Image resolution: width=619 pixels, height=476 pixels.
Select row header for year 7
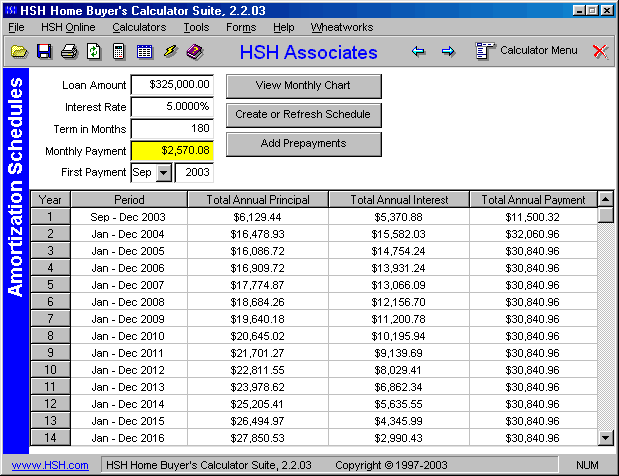coord(50,319)
